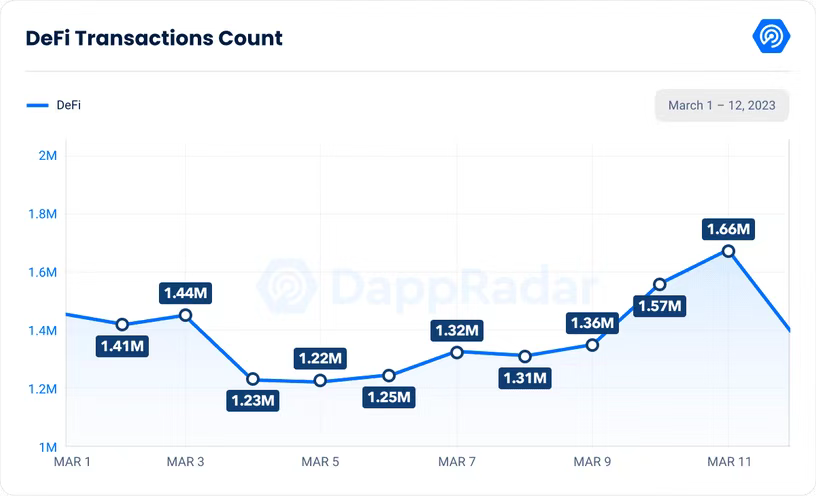The image size is (816, 496).
Task: Click the DeFi Transactions Count title
Action: [154, 38]
